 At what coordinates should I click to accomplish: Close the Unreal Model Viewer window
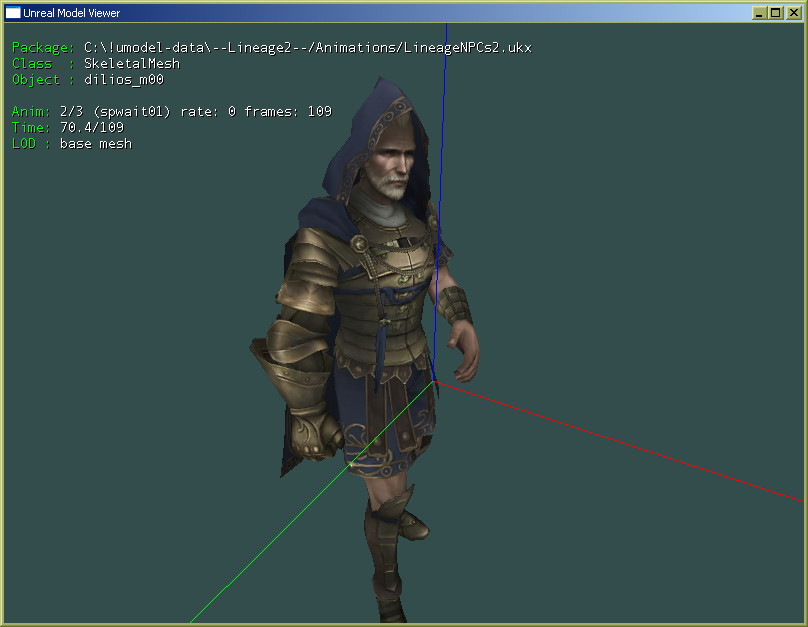click(x=794, y=13)
